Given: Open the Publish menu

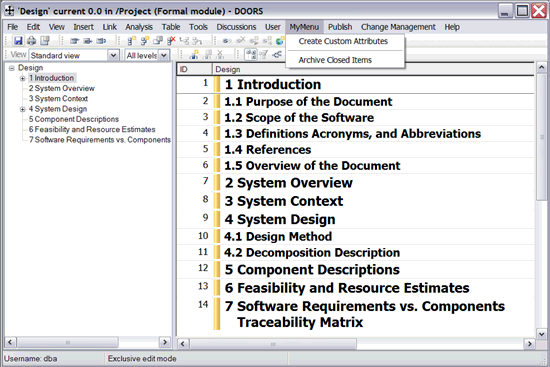Looking at the screenshot, I should click(340, 27).
